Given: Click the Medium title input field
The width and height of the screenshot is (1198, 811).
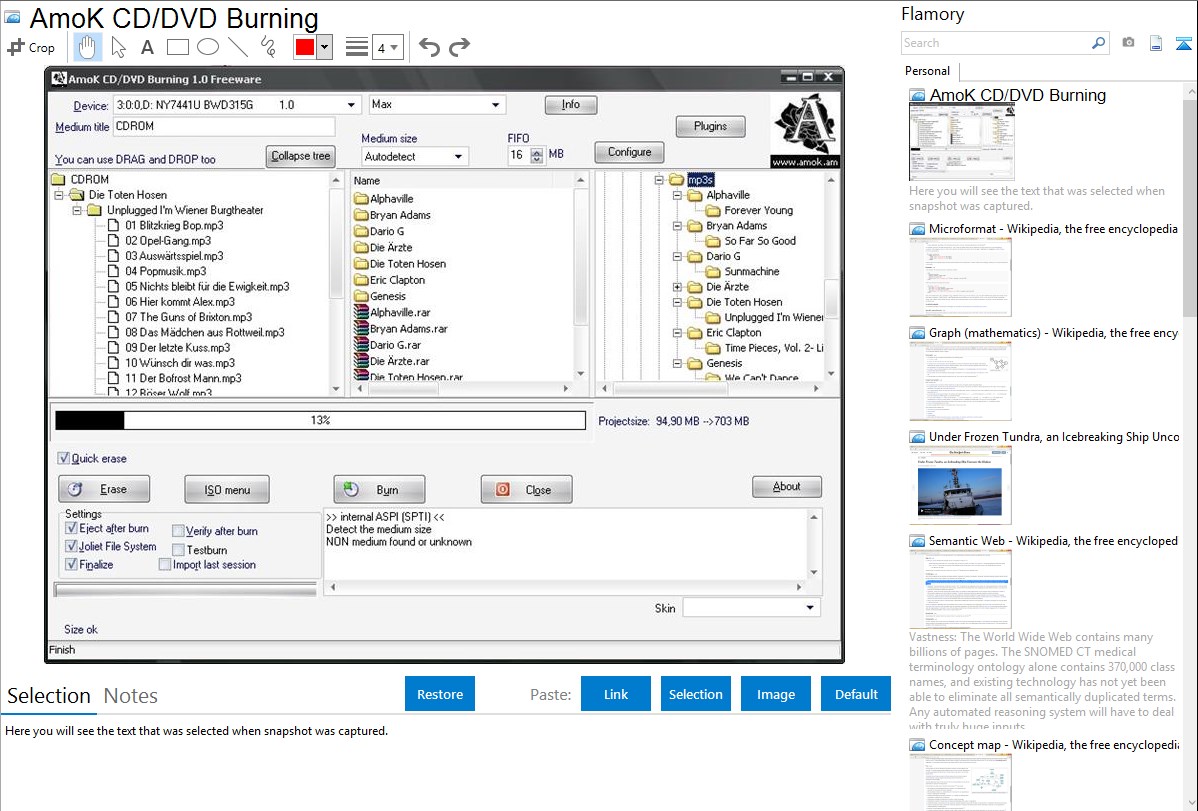Looking at the screenshot, I should coord(224,127).
